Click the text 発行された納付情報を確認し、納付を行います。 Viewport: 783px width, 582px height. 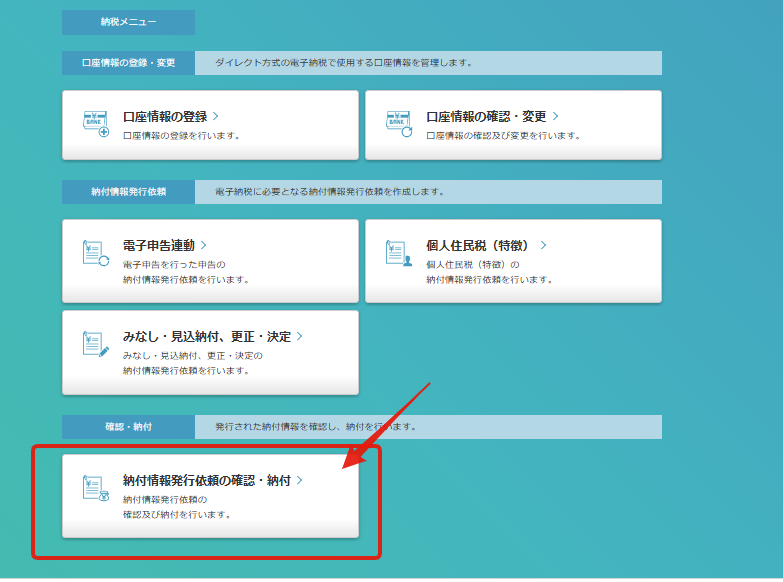(x=316, y=427)
